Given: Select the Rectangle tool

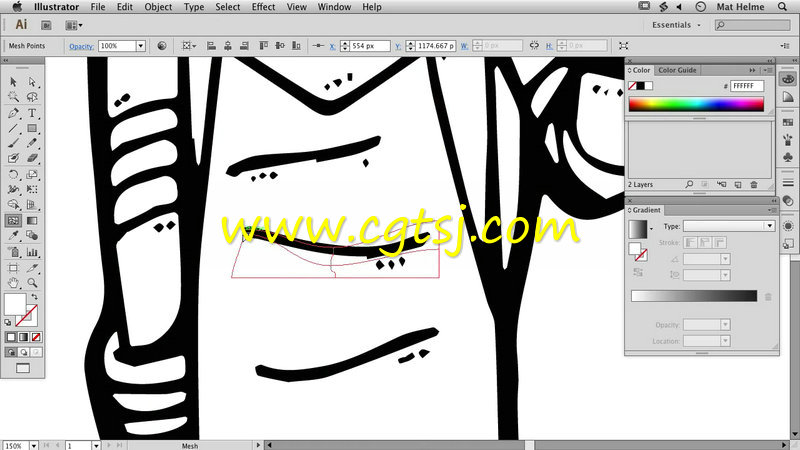Looking at the screenshot, I should [32, 129].
